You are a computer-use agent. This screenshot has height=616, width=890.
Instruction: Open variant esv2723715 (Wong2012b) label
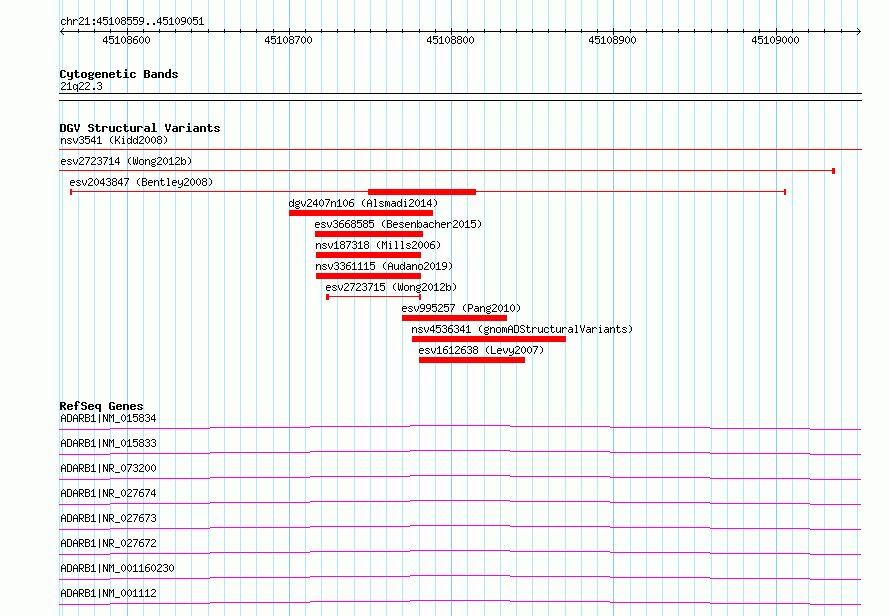click(x=391, y=287)
